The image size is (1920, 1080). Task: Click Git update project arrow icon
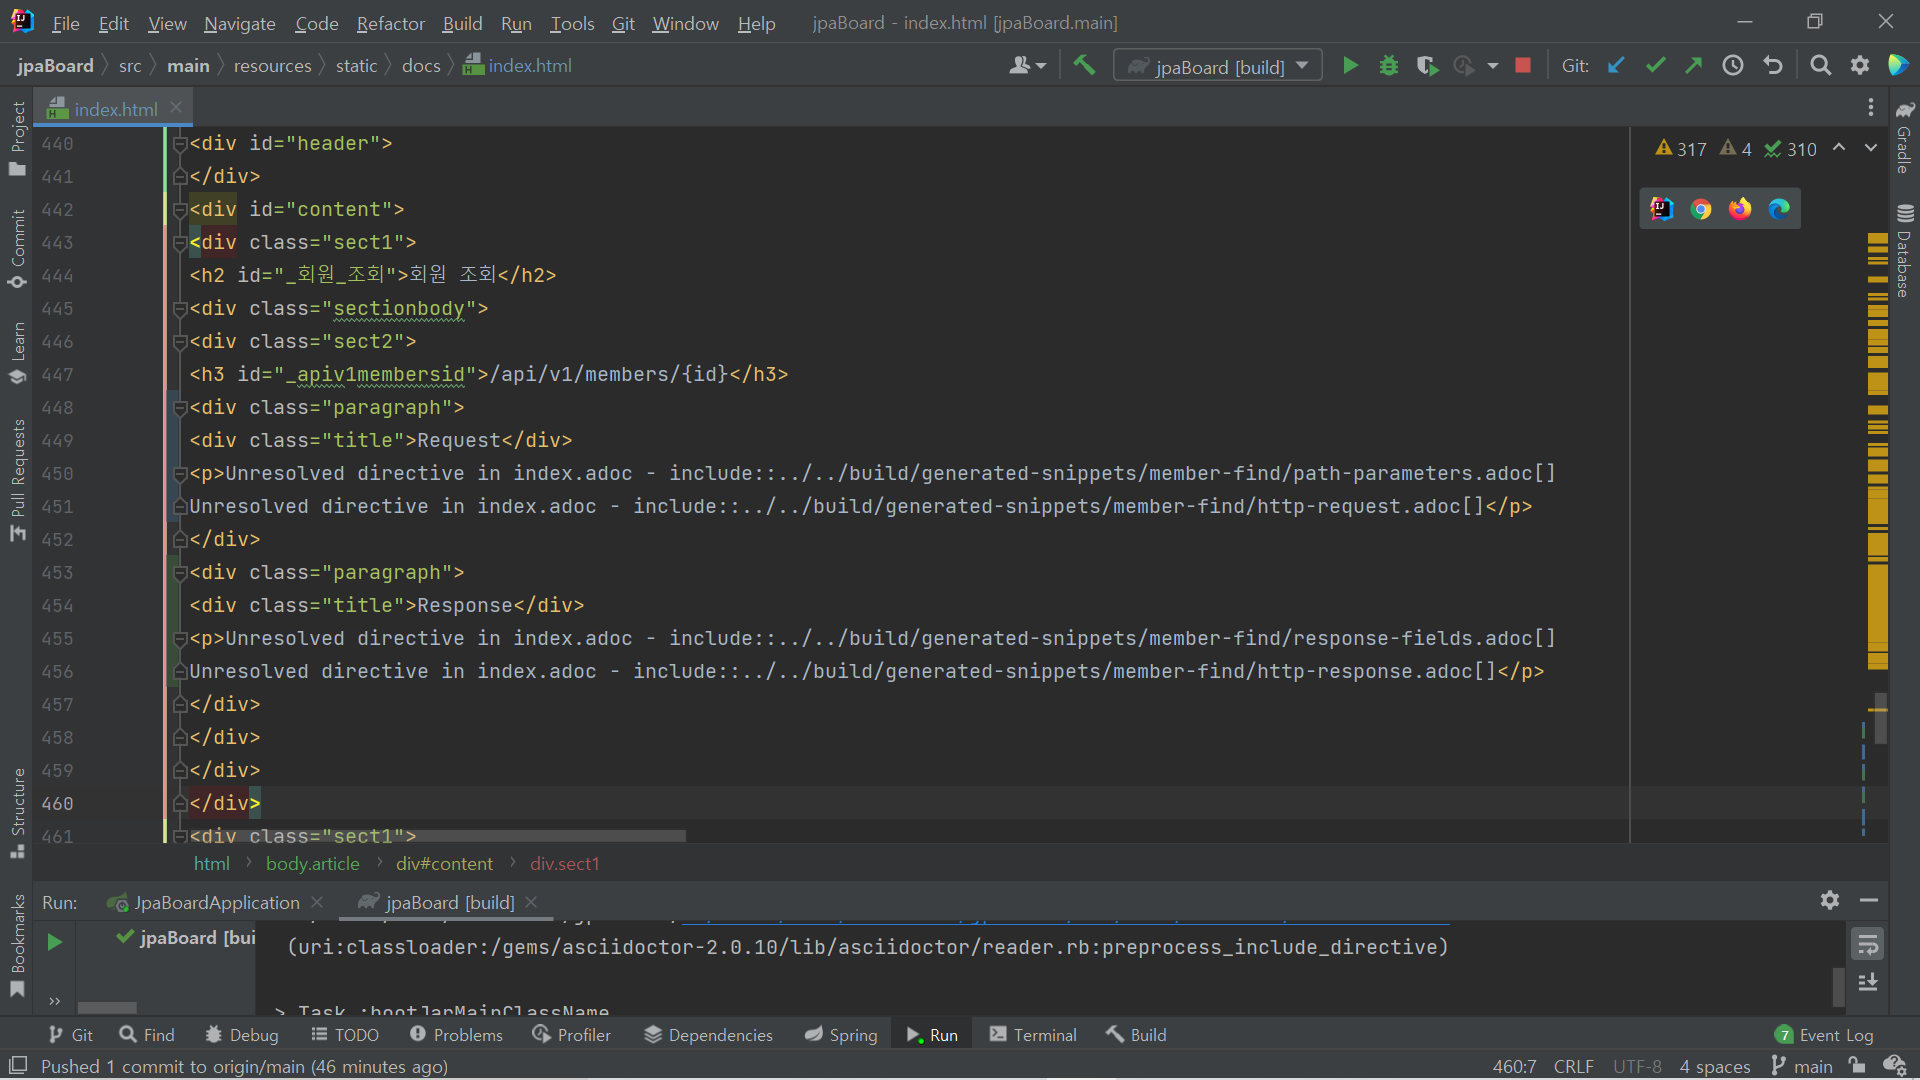[1616, 66]
